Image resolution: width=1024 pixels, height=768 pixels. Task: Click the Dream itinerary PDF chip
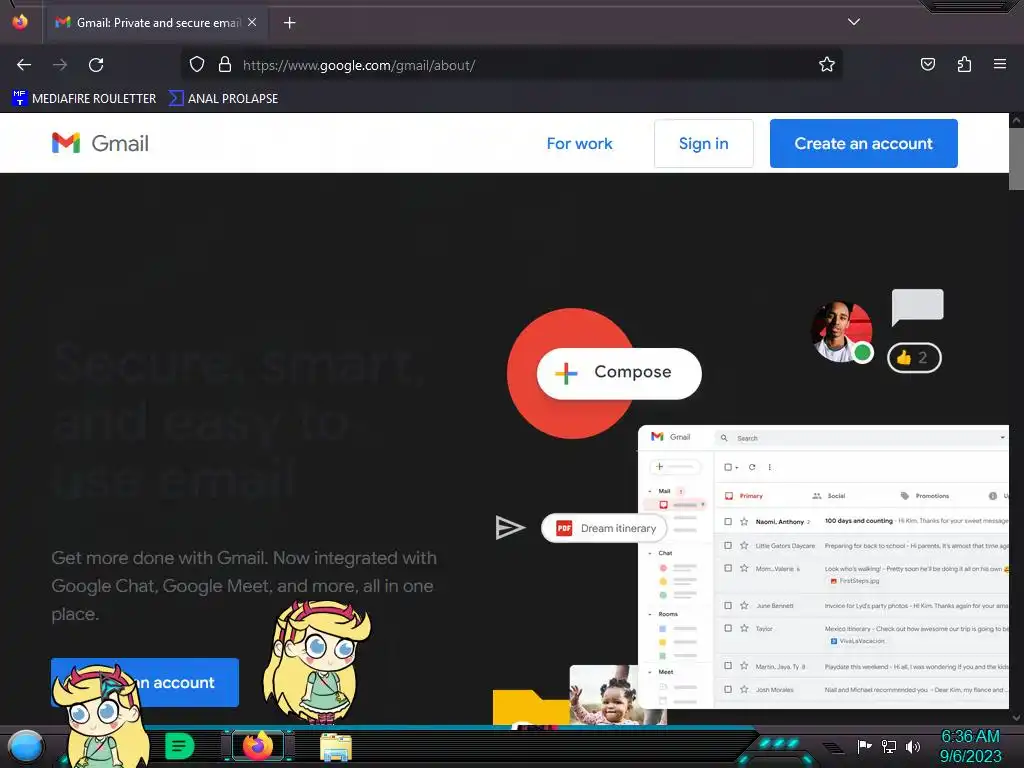point(605,528)
